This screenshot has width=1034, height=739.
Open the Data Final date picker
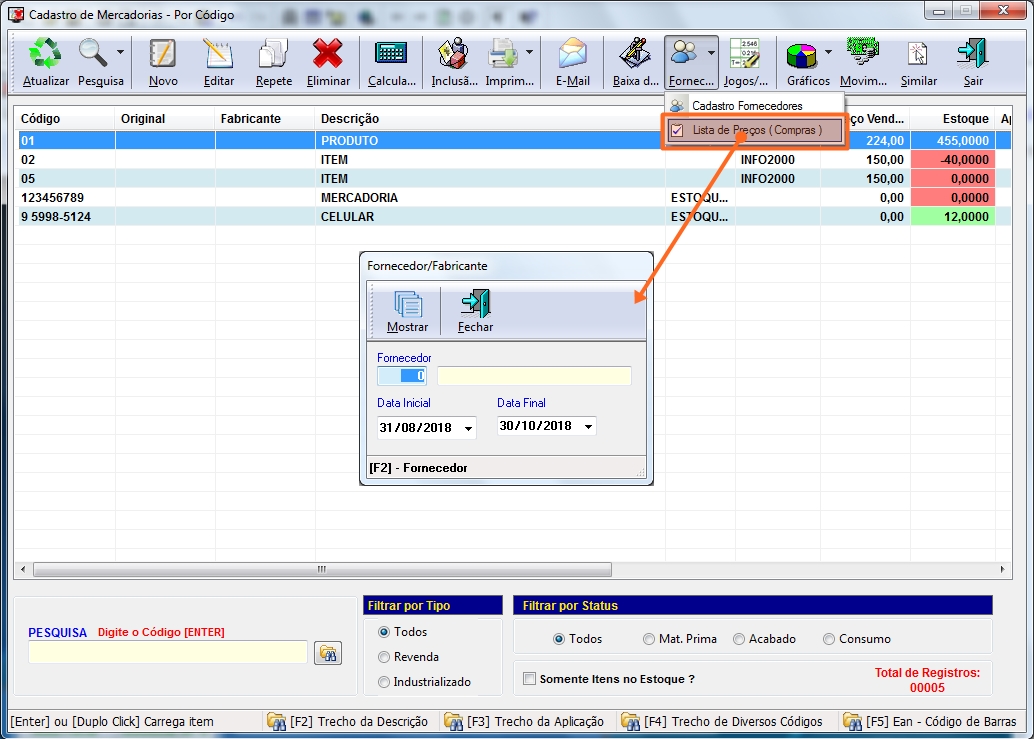click(587, 427)
